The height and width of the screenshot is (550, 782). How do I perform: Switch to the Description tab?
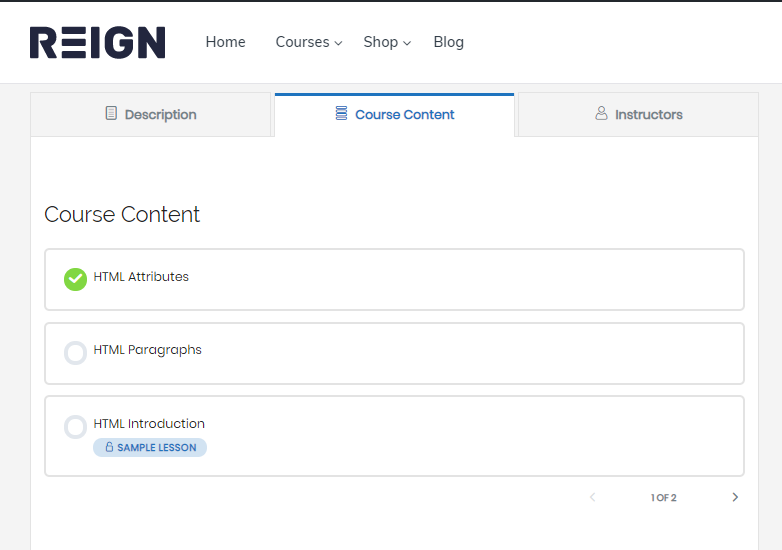[151, 114]
